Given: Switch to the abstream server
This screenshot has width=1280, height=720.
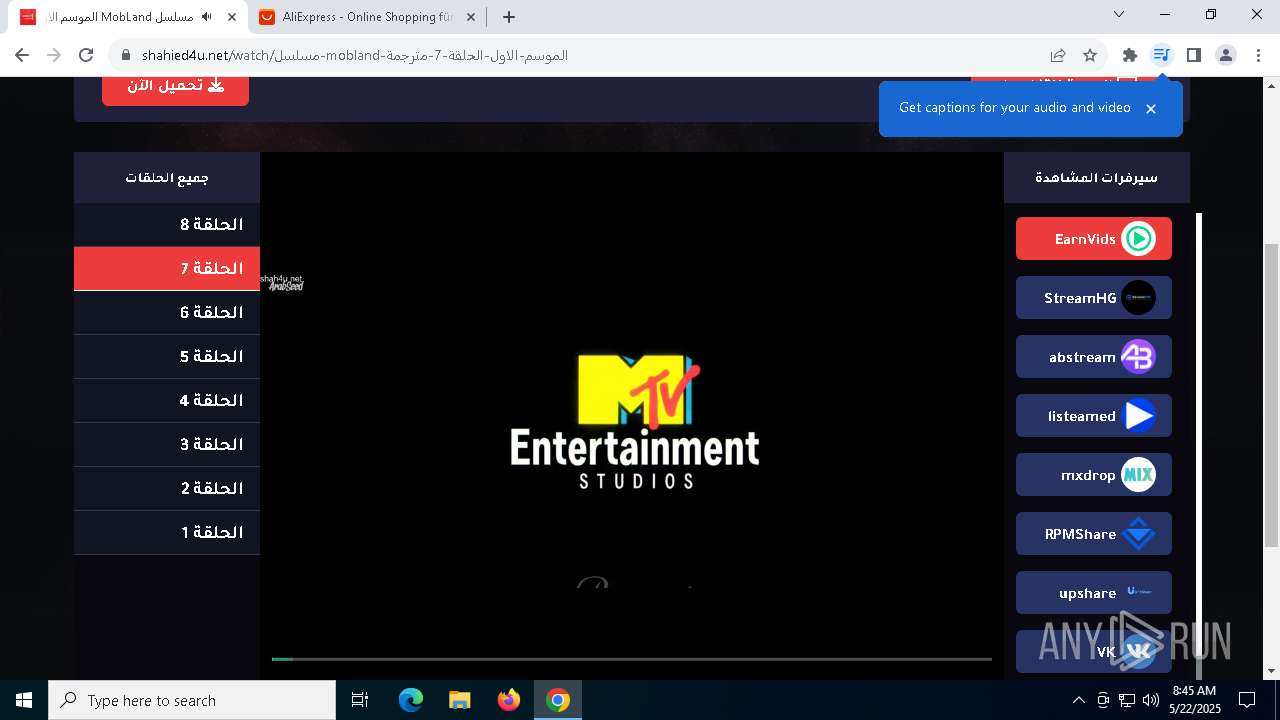Looking at the screenshot, I should (x=1093, y=357).
